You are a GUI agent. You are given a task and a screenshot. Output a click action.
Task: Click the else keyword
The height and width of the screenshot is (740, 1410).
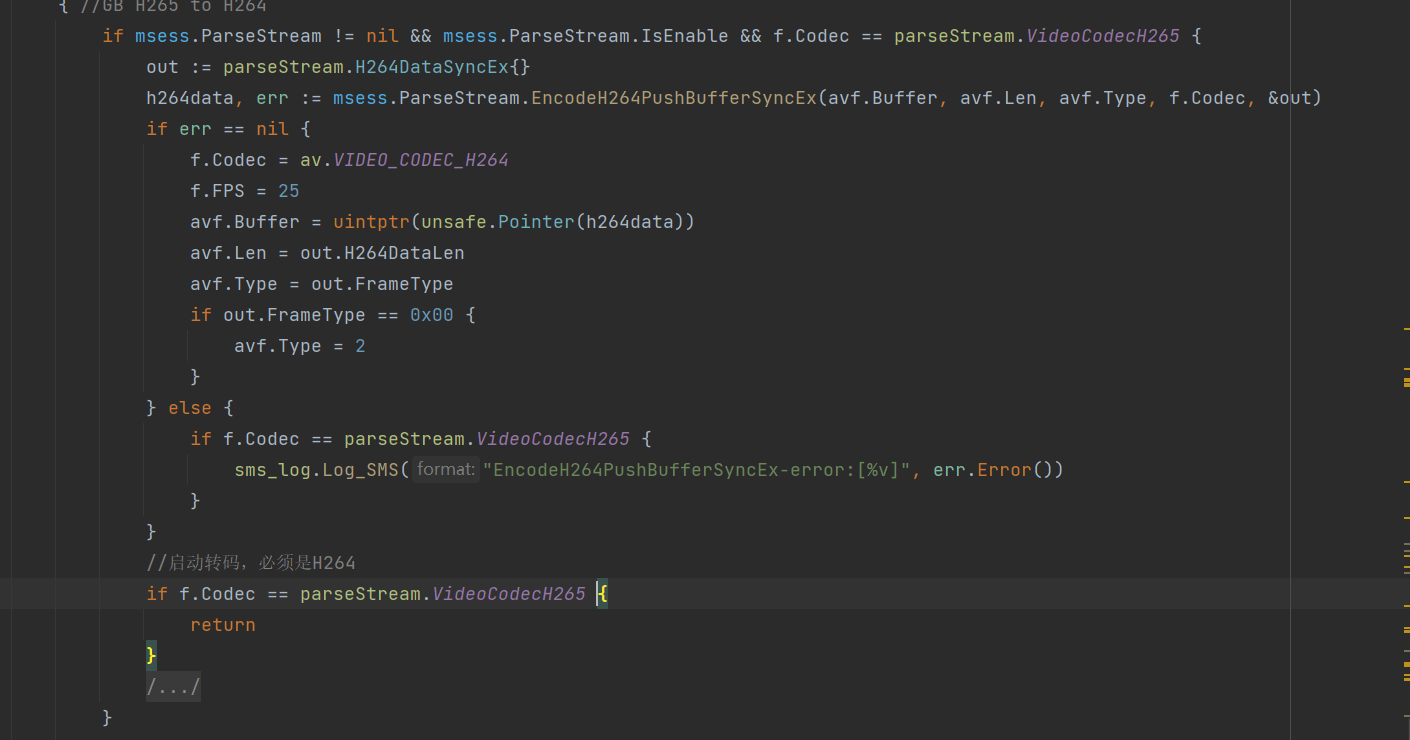click(190, 408)
